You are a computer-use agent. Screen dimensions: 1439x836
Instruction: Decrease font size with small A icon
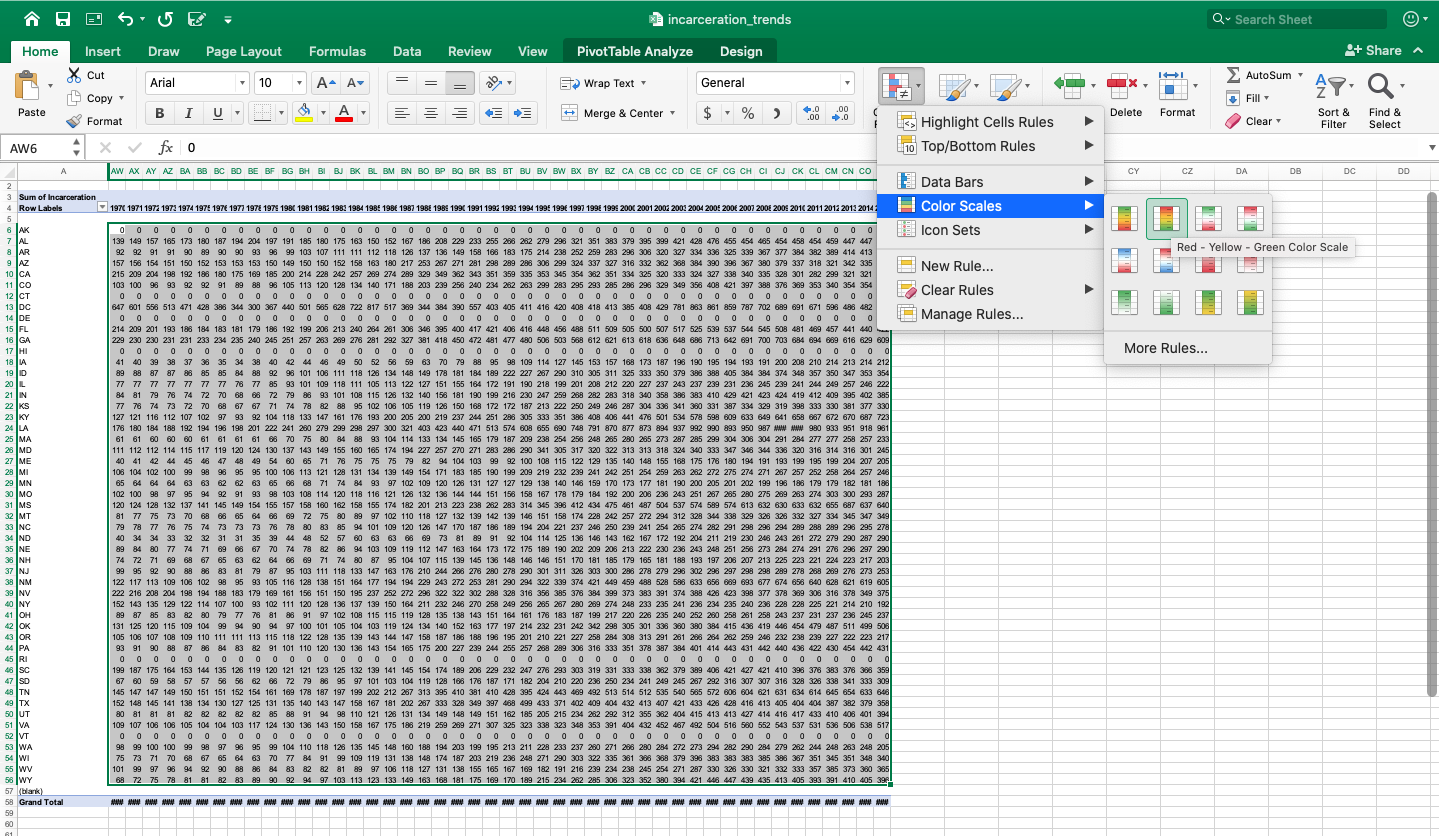tap(356, 83)
